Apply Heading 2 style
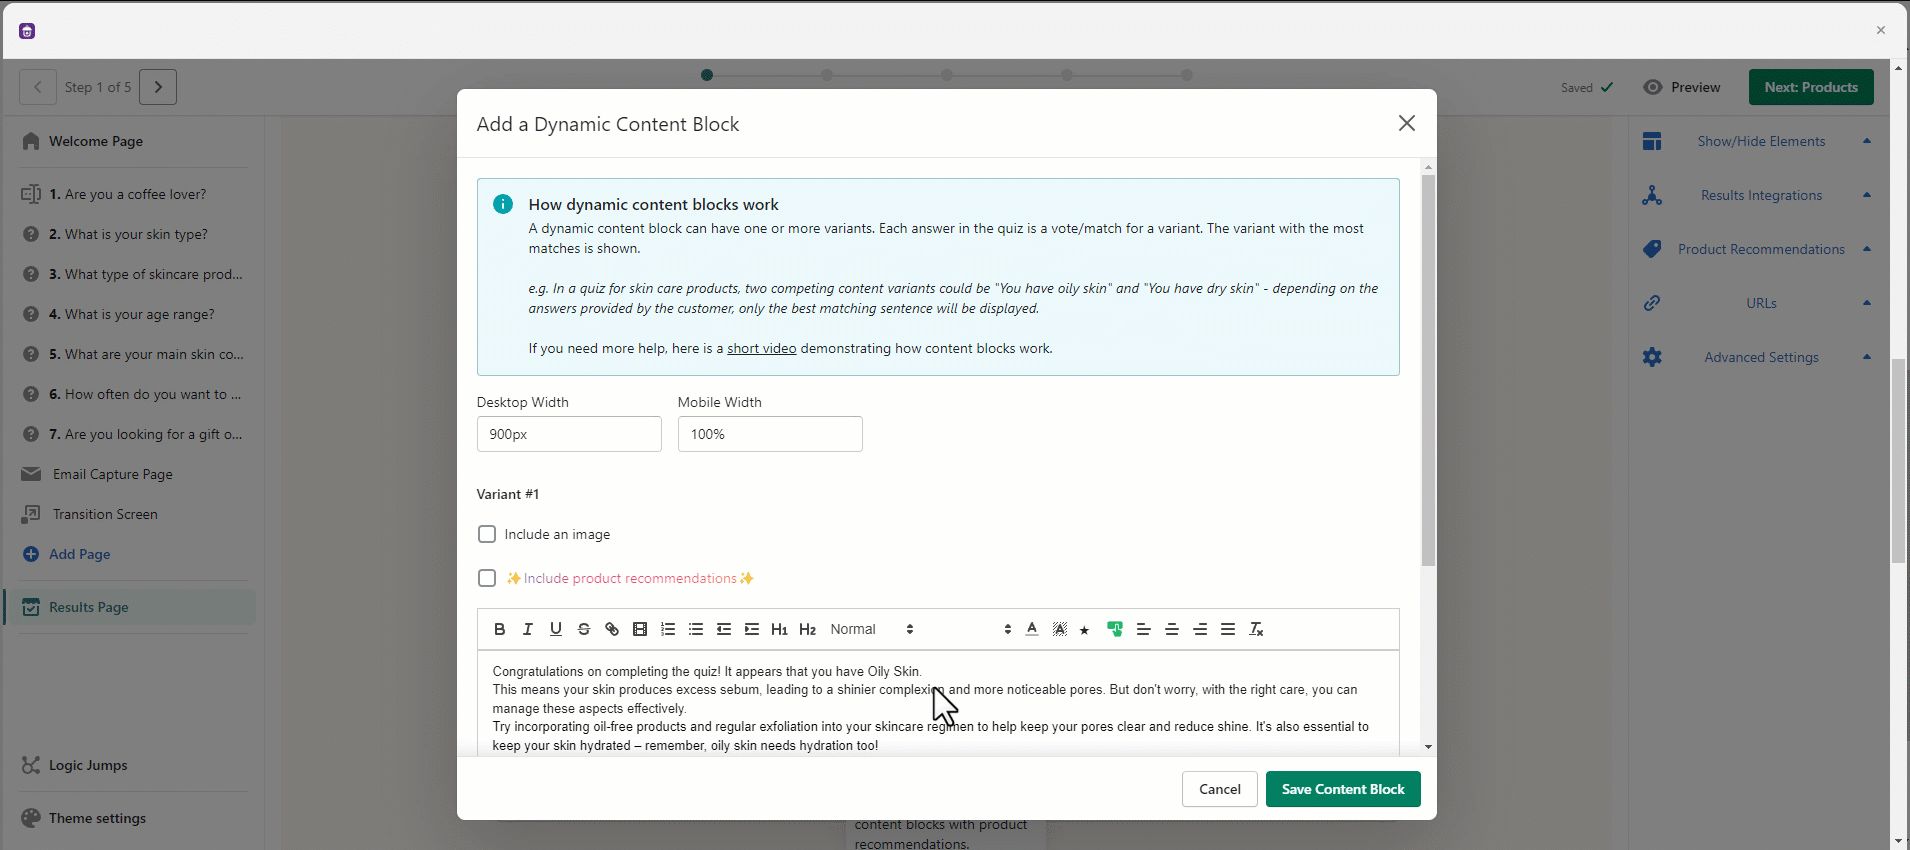The height and width of the screenshot is (850, 1910). pos(808,629)
